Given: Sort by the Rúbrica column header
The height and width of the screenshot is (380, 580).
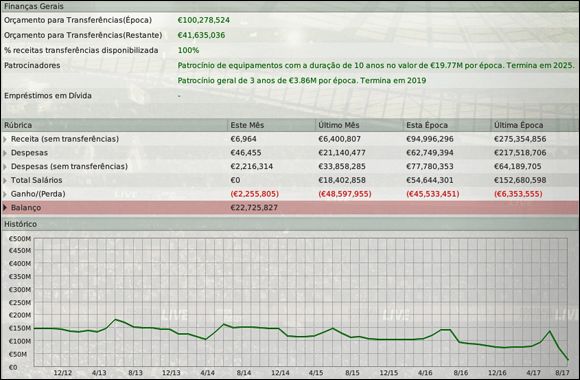Looking at the screenshot, I should [x=114, y=125].
